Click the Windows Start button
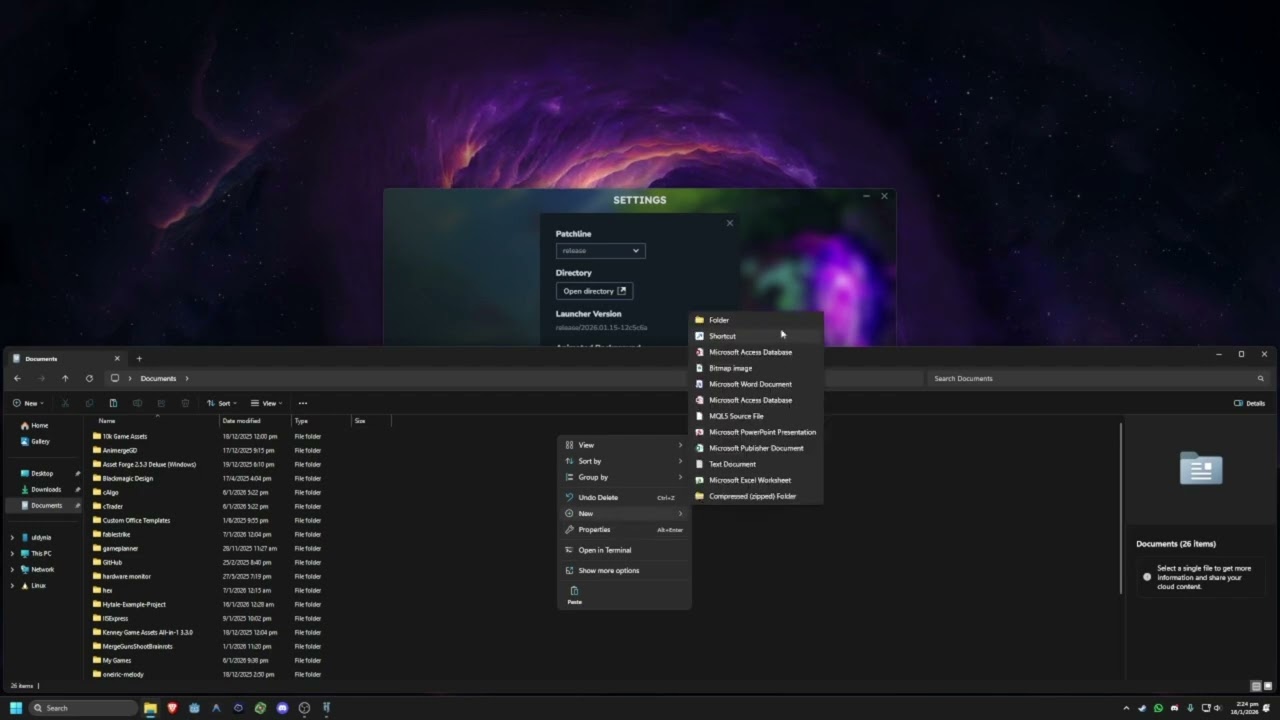Image resolution: width=1280 pixels, height=720 pixels. point(16,708)
